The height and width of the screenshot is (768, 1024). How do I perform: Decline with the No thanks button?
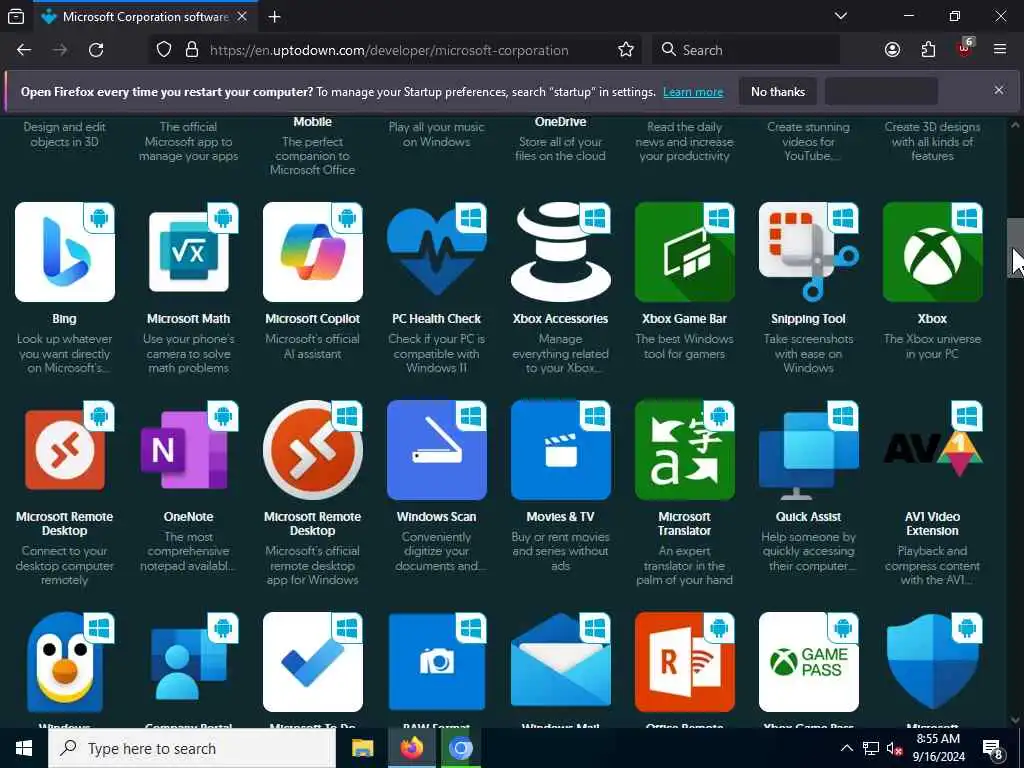[x=778, y=91]
